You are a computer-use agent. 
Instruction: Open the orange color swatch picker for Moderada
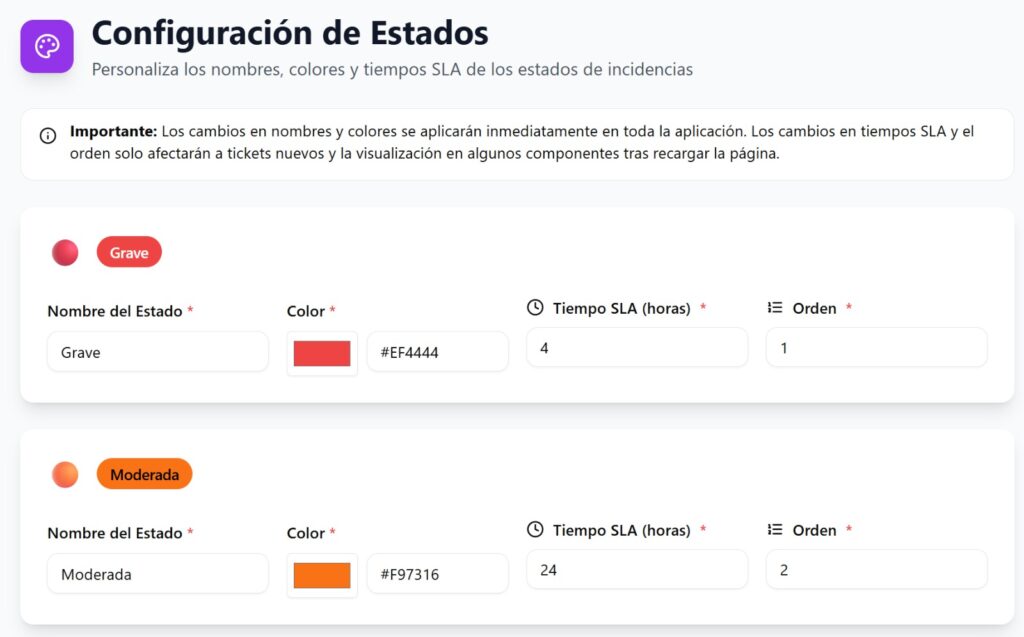322,576
